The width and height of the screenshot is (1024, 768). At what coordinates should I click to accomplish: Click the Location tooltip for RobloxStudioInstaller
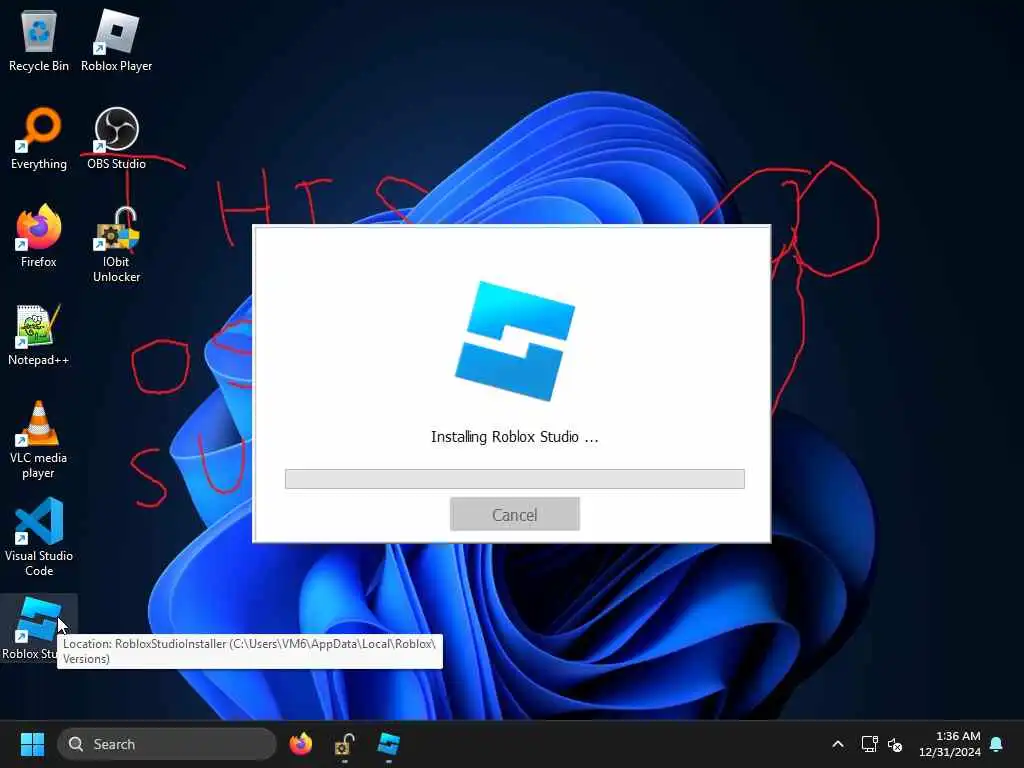click(250, 651)
